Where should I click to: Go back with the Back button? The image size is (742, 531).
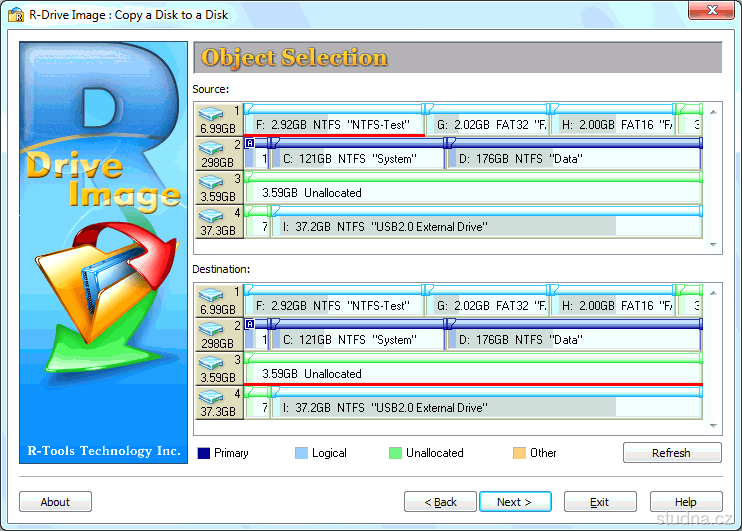pyautogui.click(x=440, y=502)
